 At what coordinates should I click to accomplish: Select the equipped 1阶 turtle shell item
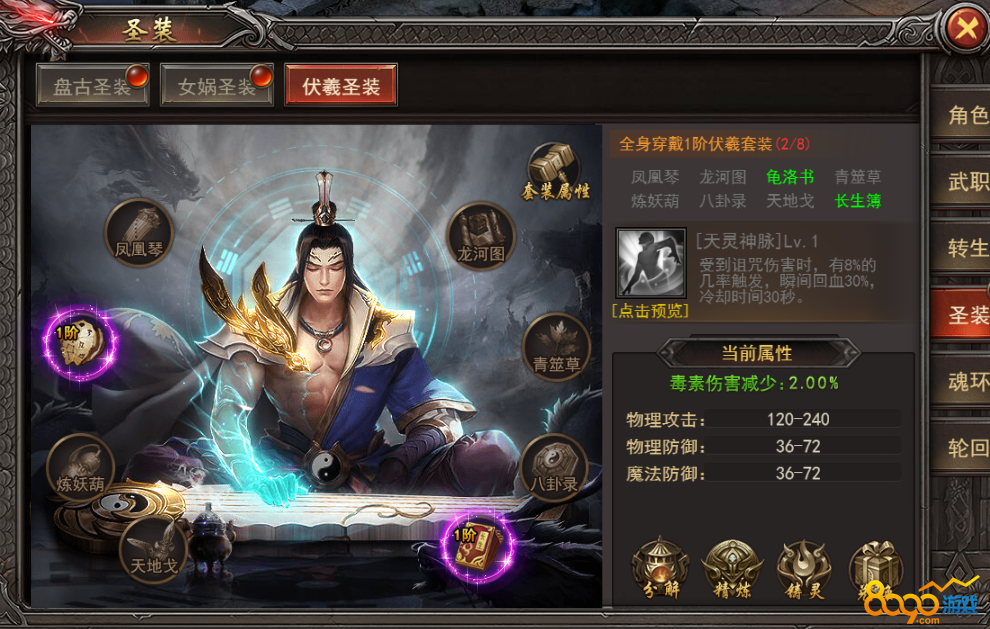point(80,344)
